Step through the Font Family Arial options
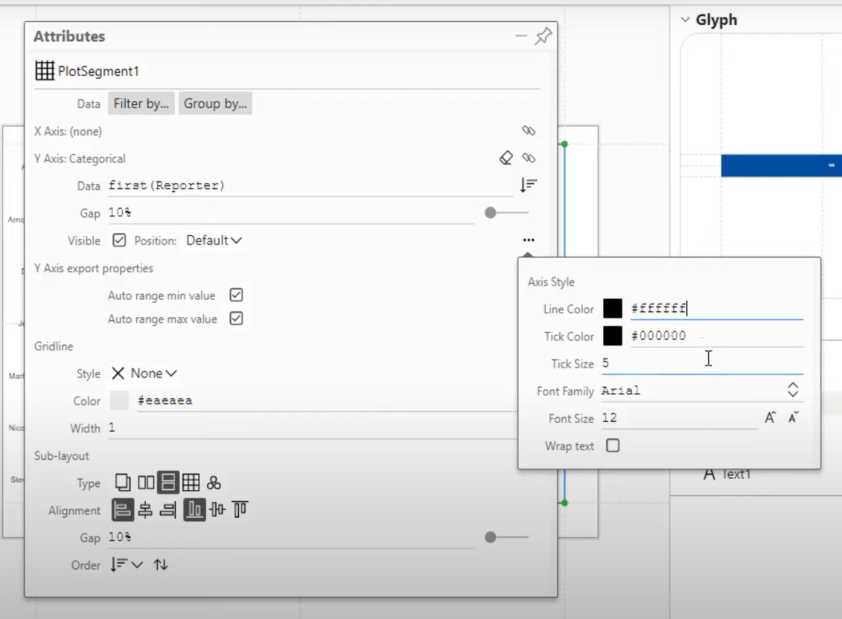This screenshot has height=619, width=842. pos(793,390)
